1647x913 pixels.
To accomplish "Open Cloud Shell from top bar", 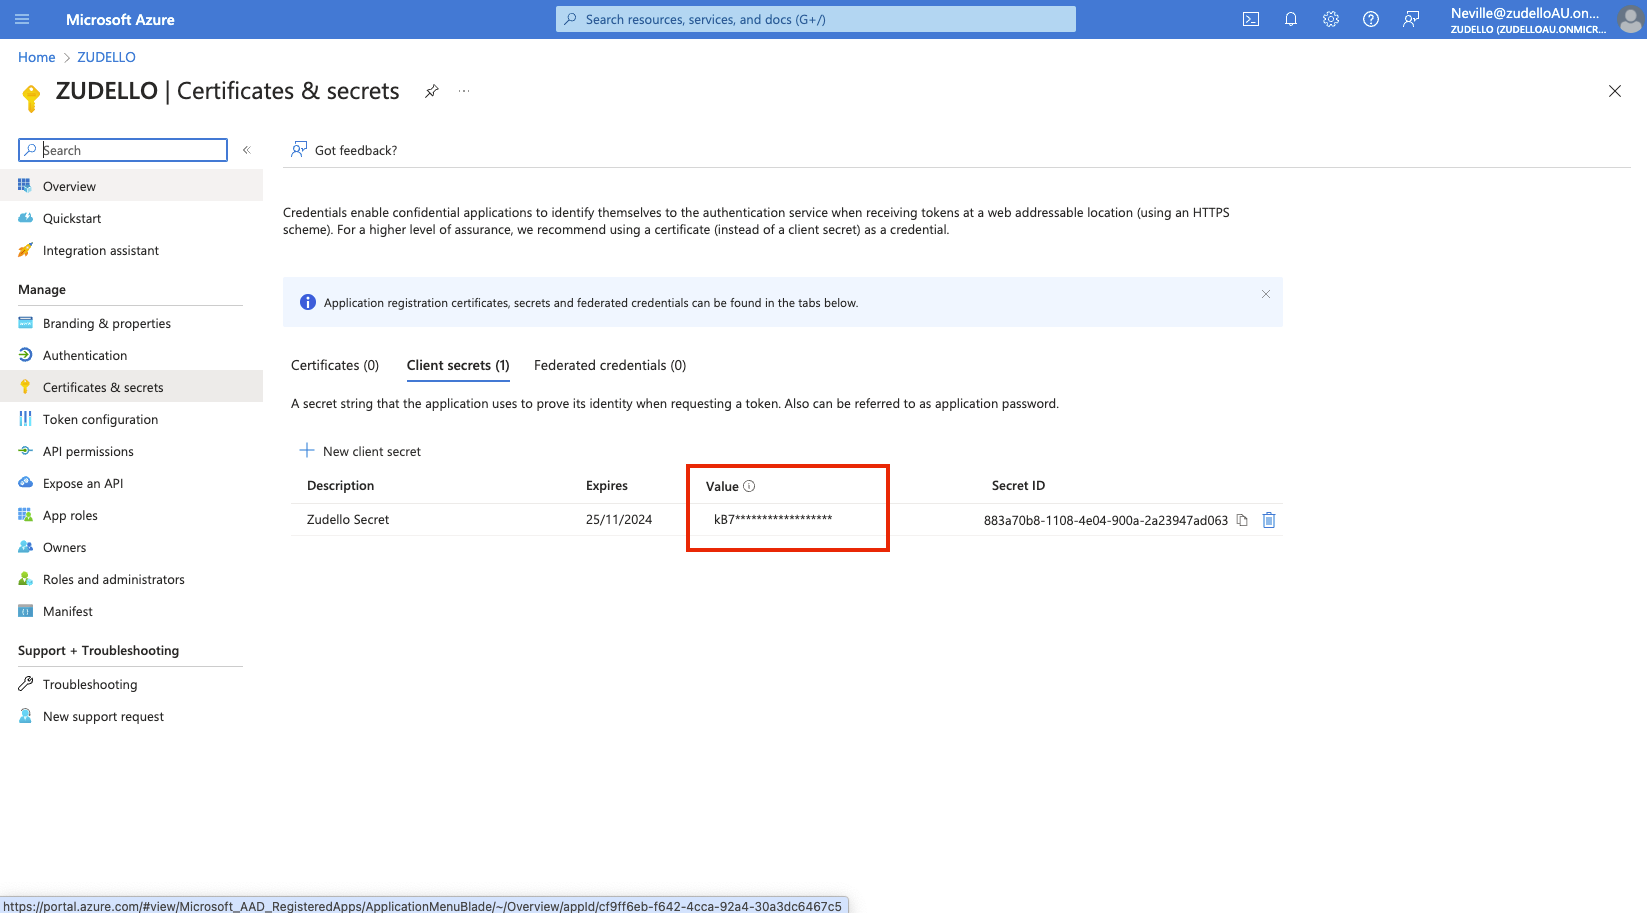I will tap(1251, 19).
